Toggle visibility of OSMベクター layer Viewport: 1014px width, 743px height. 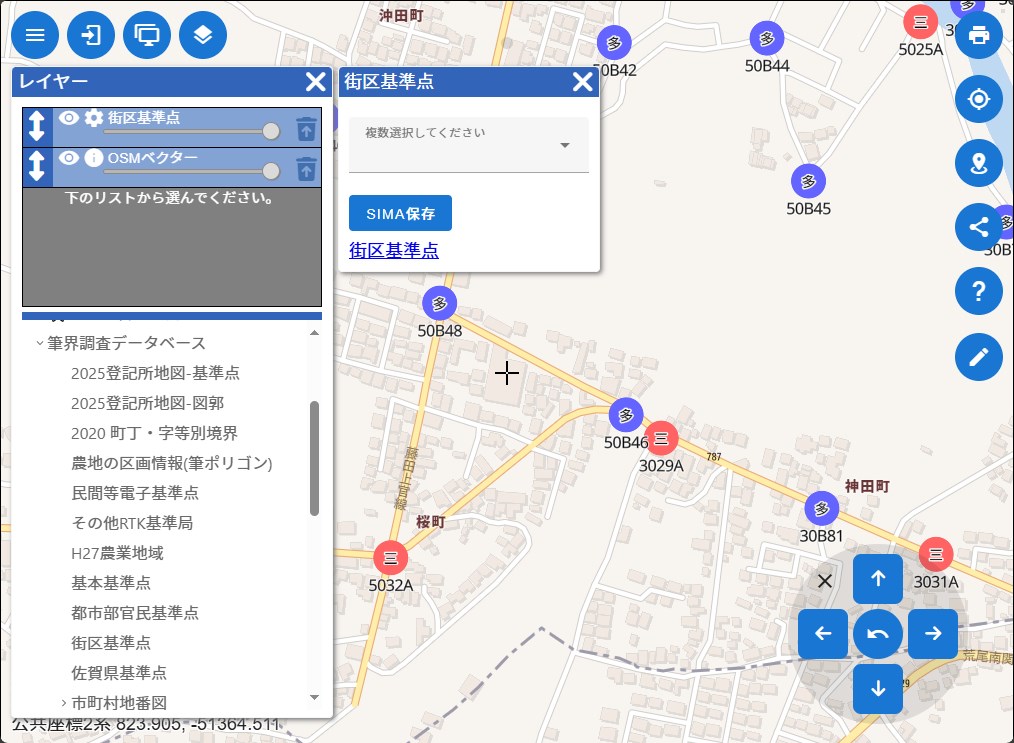click(68, 158)
